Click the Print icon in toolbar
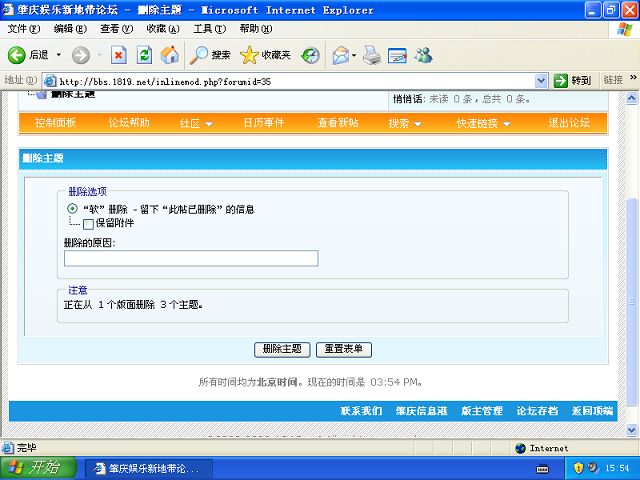 coord(371,55)
